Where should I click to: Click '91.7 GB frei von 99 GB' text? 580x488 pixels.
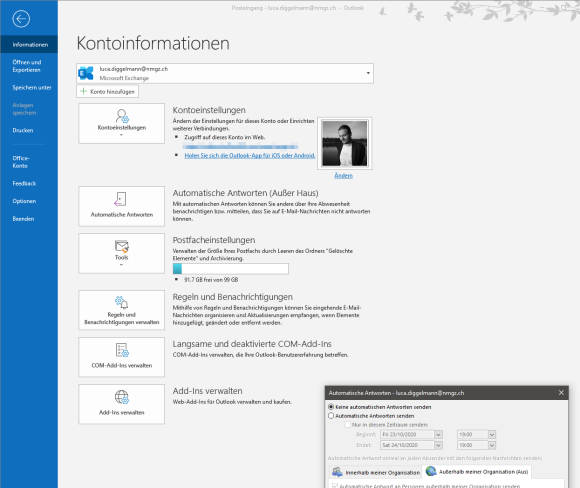point(211,279)
